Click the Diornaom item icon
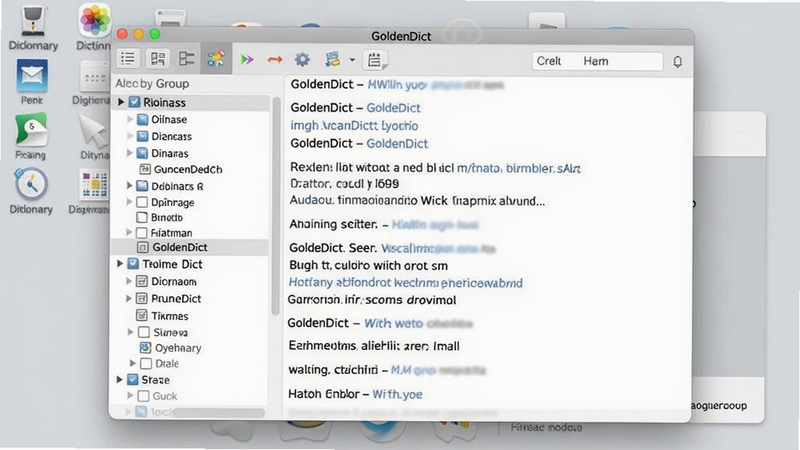The width and height of the screenshot is (800, 450). click(142, 281)
